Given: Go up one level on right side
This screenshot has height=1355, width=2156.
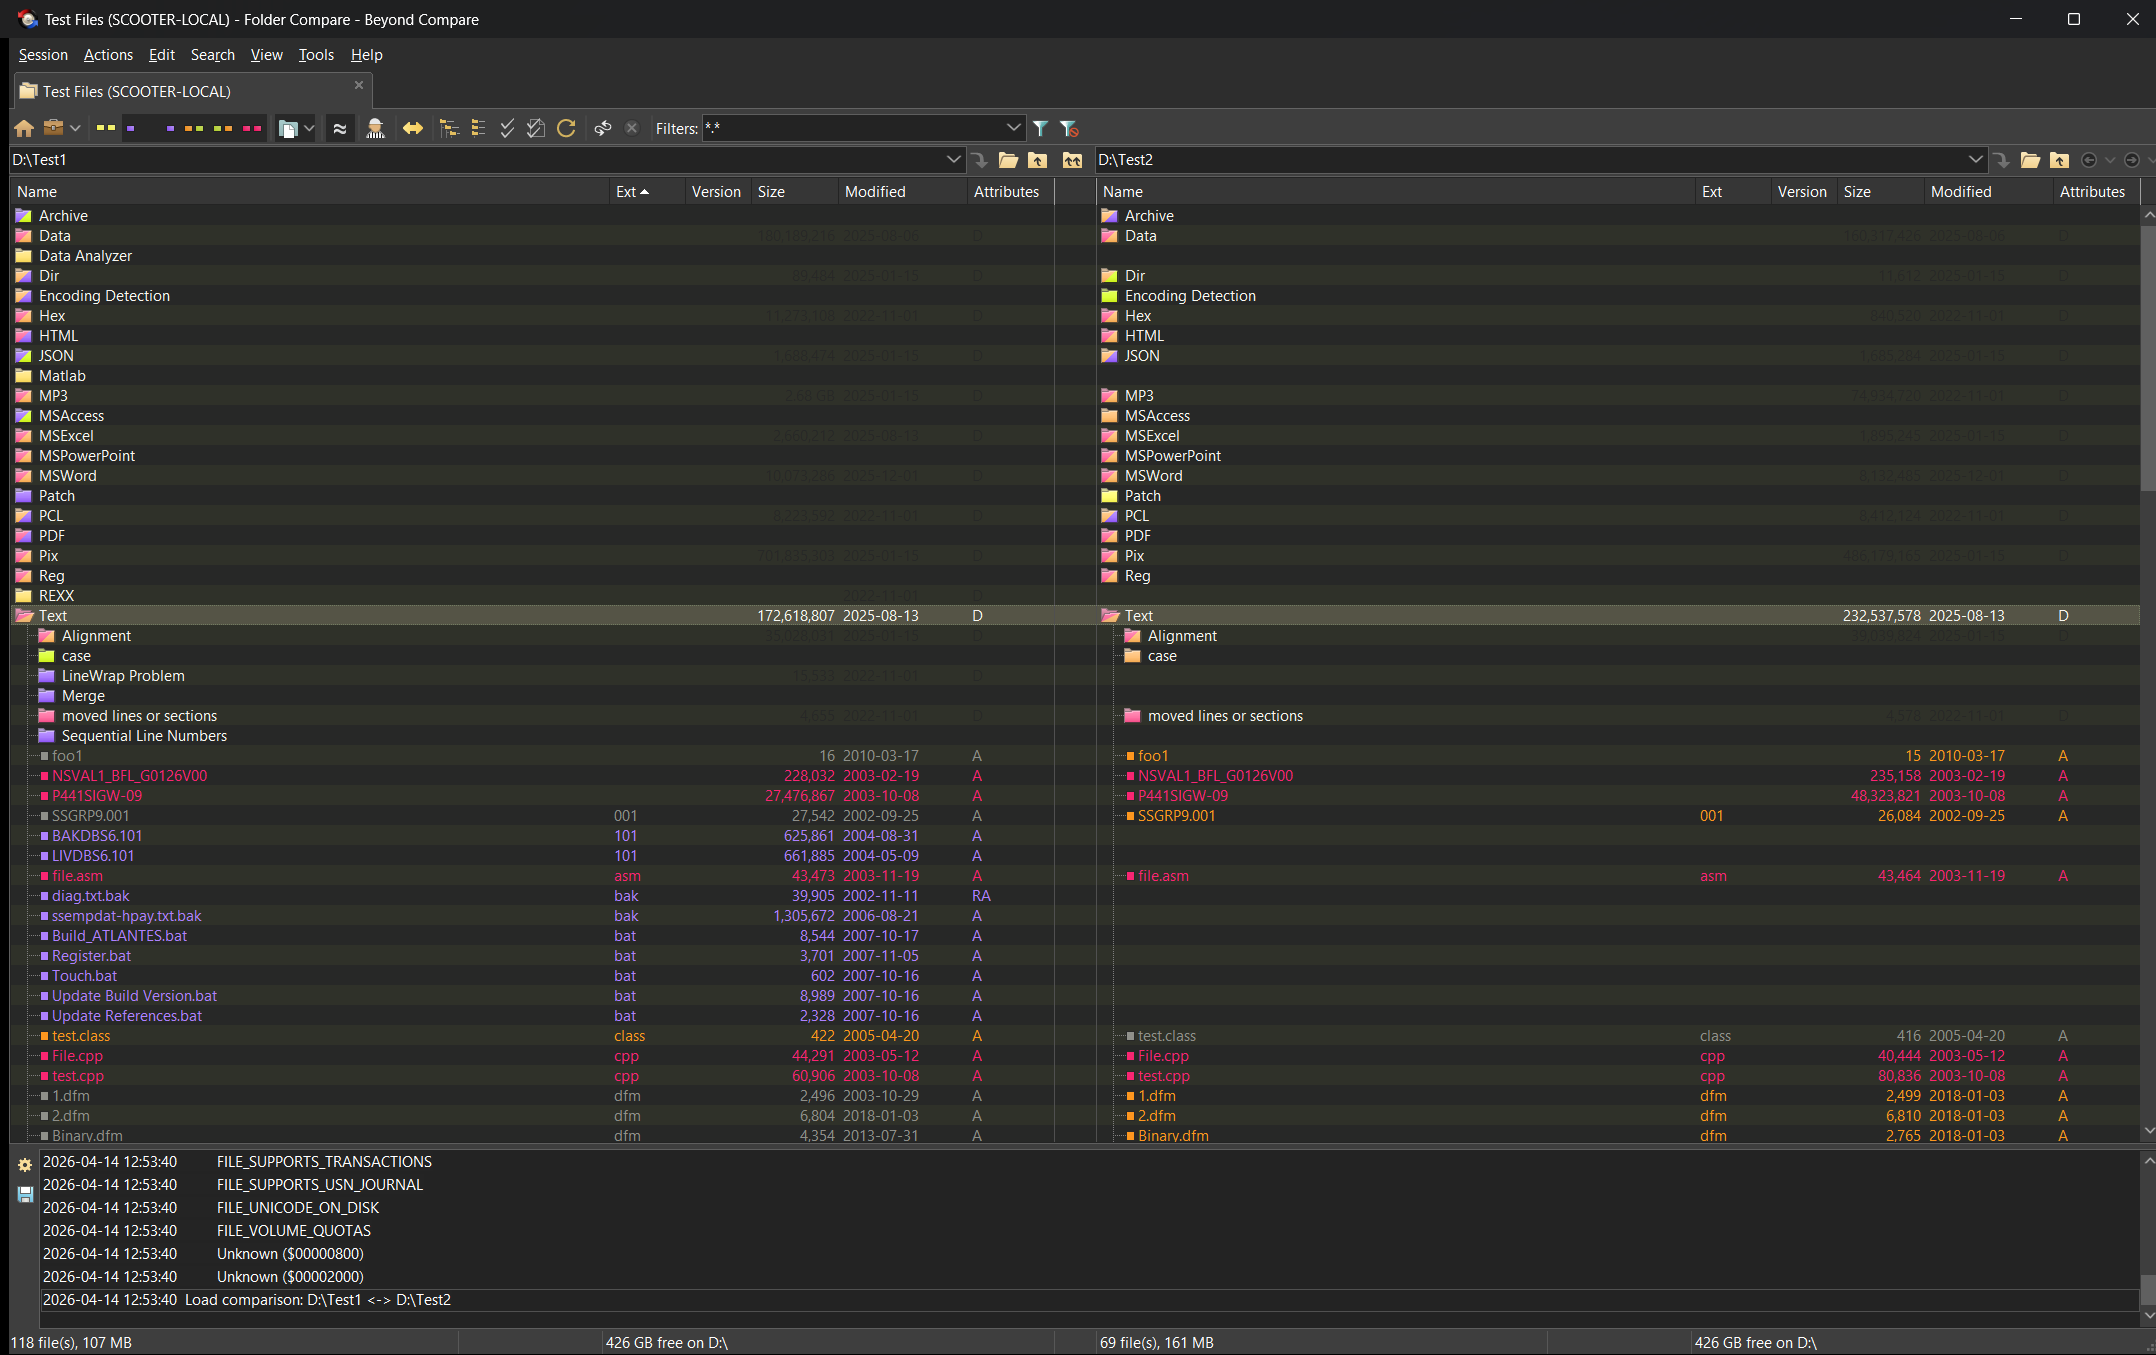Looking at the screenshot, I should click(x=2059, y=160).
